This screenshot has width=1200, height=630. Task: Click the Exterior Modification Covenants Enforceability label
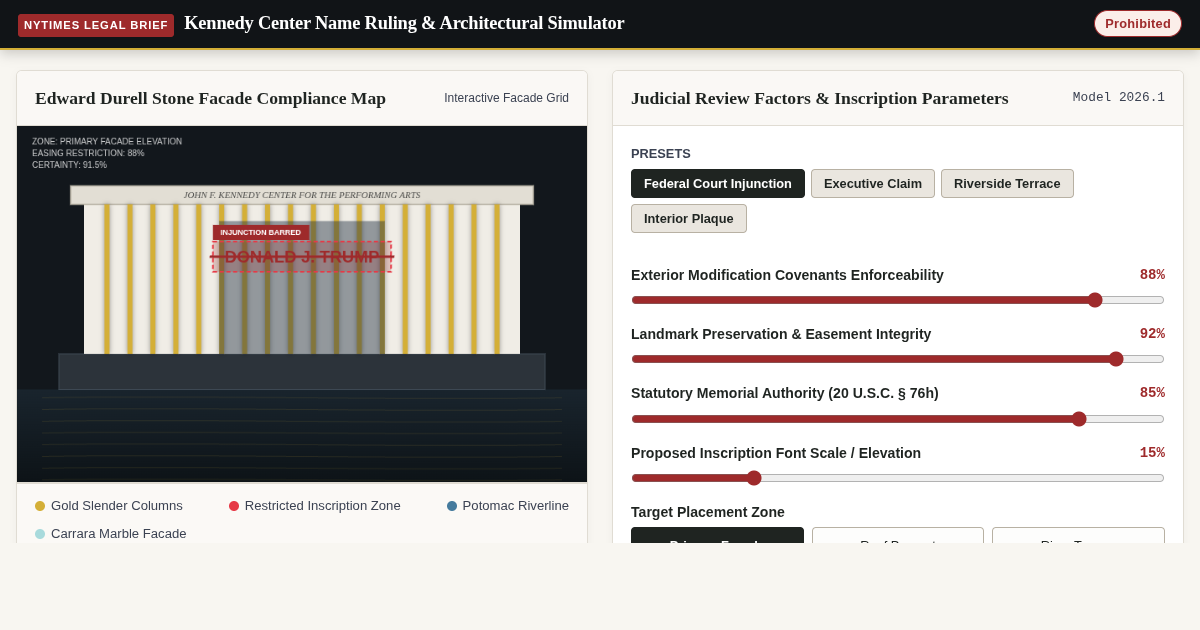tap(787, 275)
